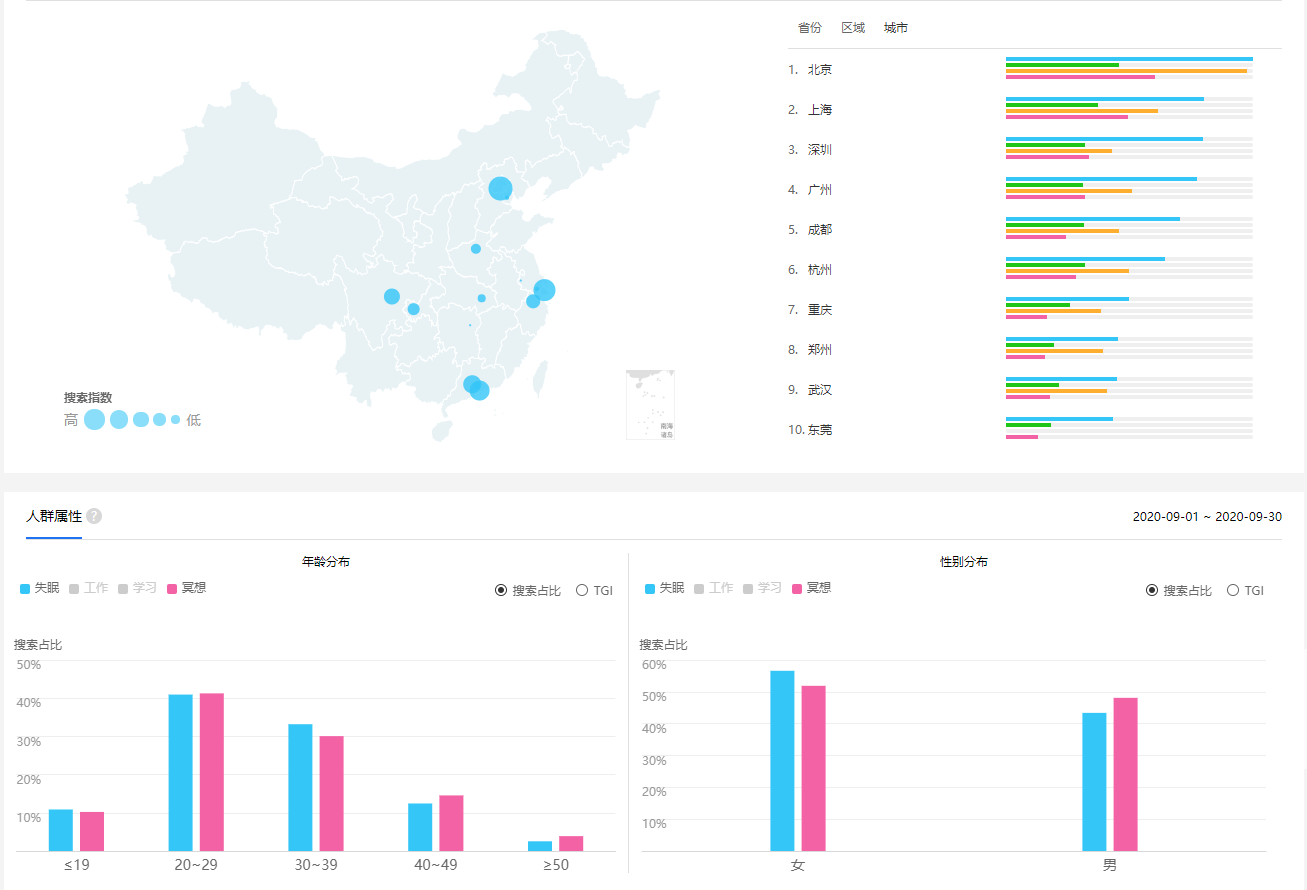Image resolution: width=1307 pixels, height=890 pixels.
Task: Switch to the 省份 tab
Action: coord(810,28)
